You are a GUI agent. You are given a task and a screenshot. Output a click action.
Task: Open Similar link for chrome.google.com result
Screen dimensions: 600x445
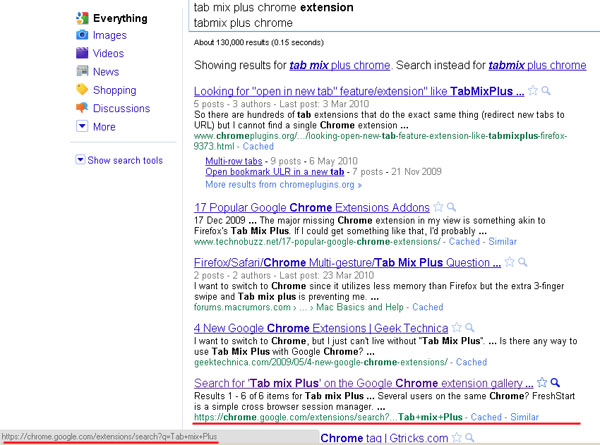coord(524,417)
